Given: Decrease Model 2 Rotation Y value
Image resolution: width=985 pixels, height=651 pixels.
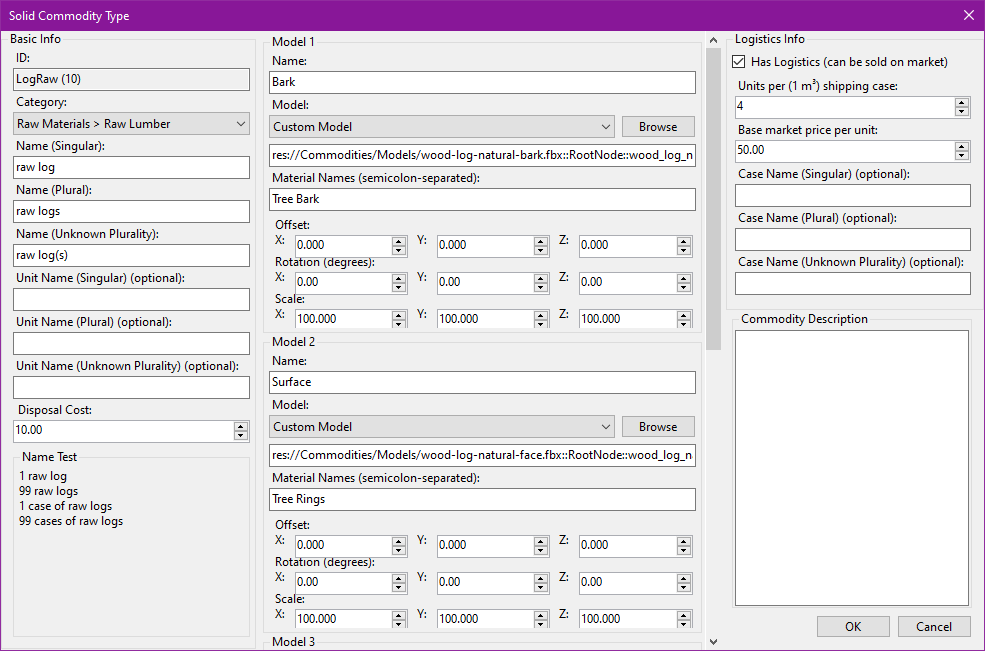Looking at the screenshot, I should pyautogui.click(x=541, y=587).
